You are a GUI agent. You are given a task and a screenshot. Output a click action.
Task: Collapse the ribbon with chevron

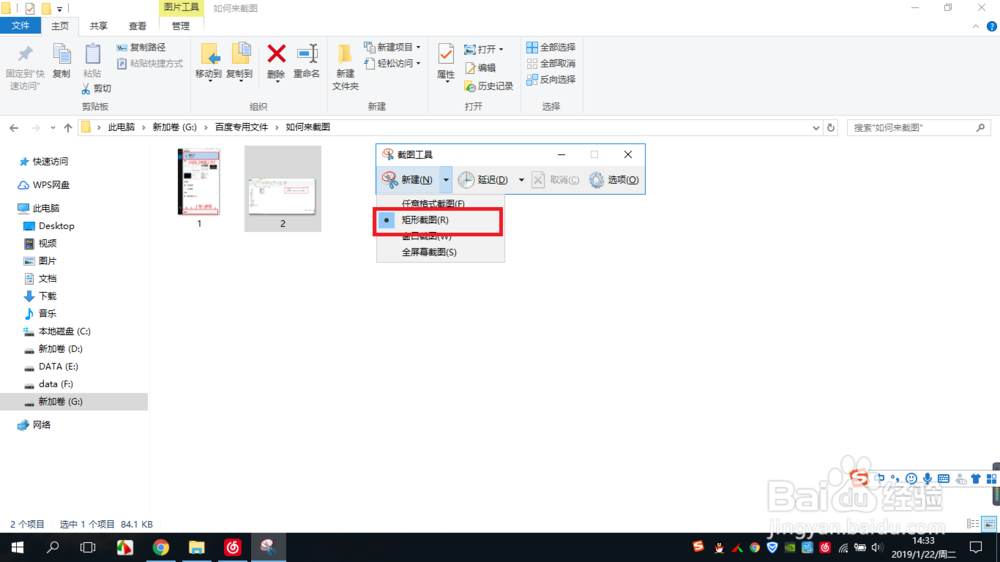pos(976,26)
